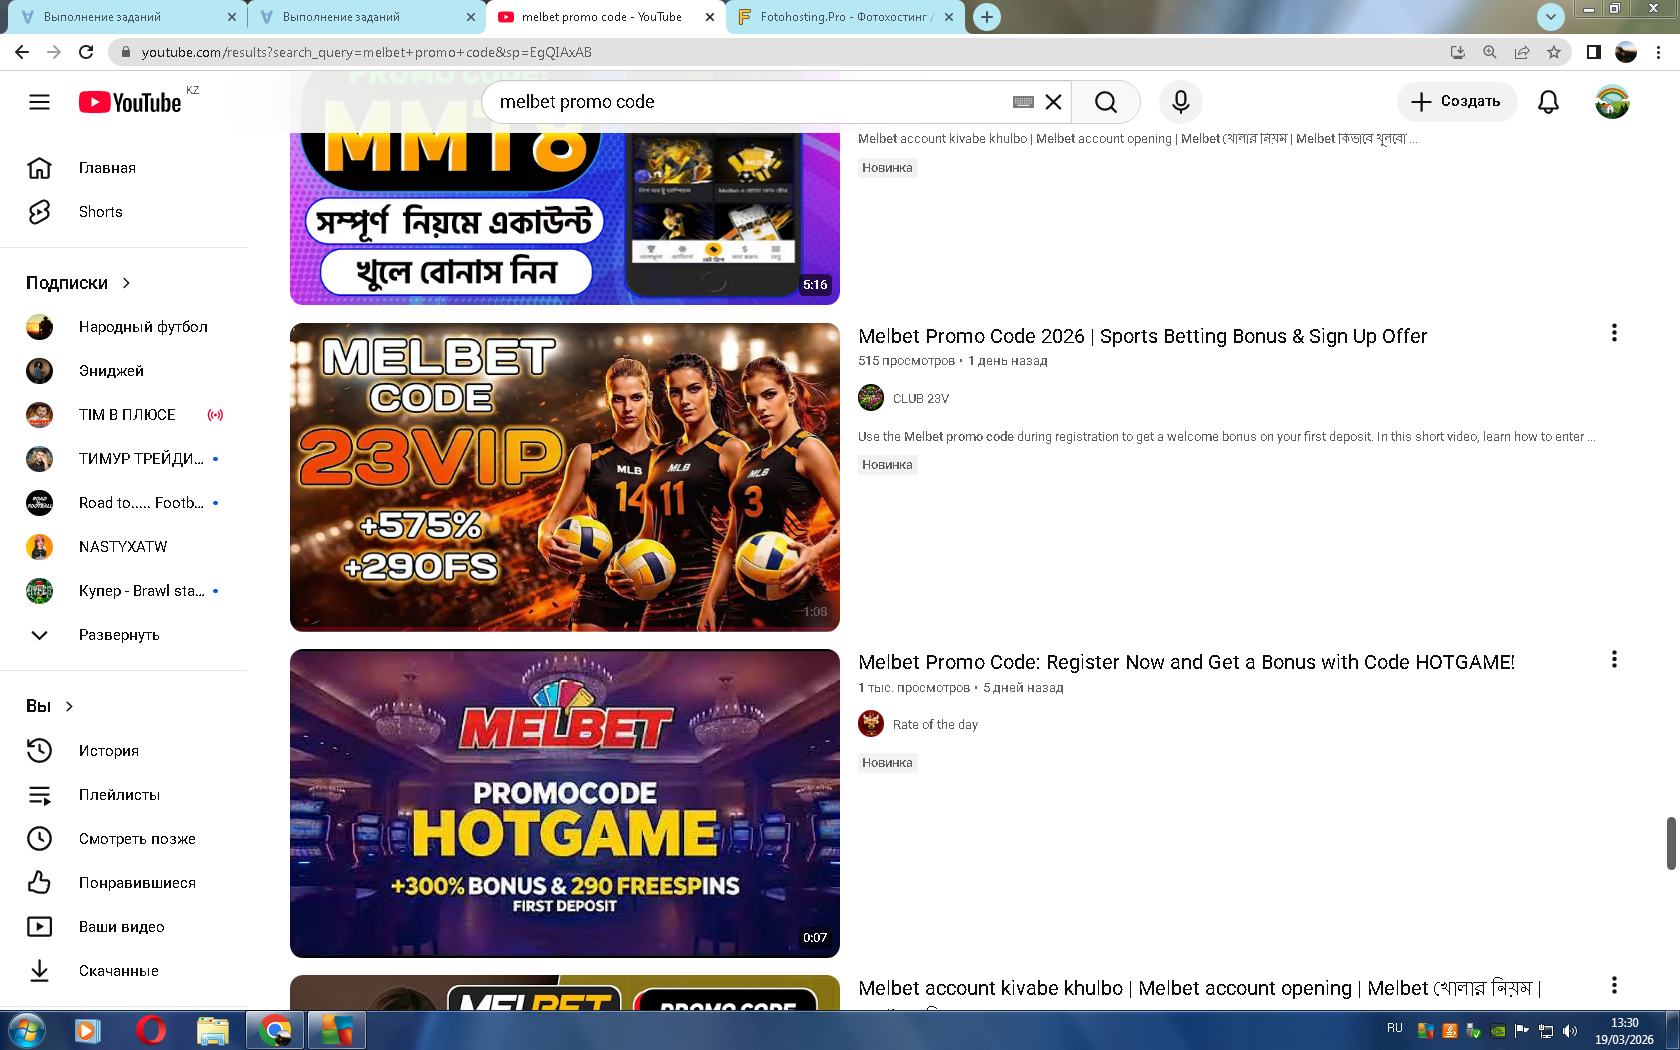Open File Explorer from taskbar

coord(212,1030)
